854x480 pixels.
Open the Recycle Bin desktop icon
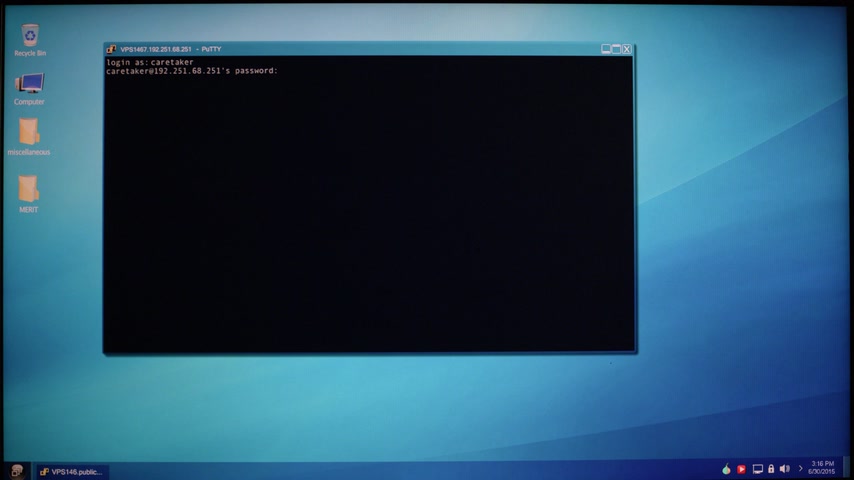[30, 36]
